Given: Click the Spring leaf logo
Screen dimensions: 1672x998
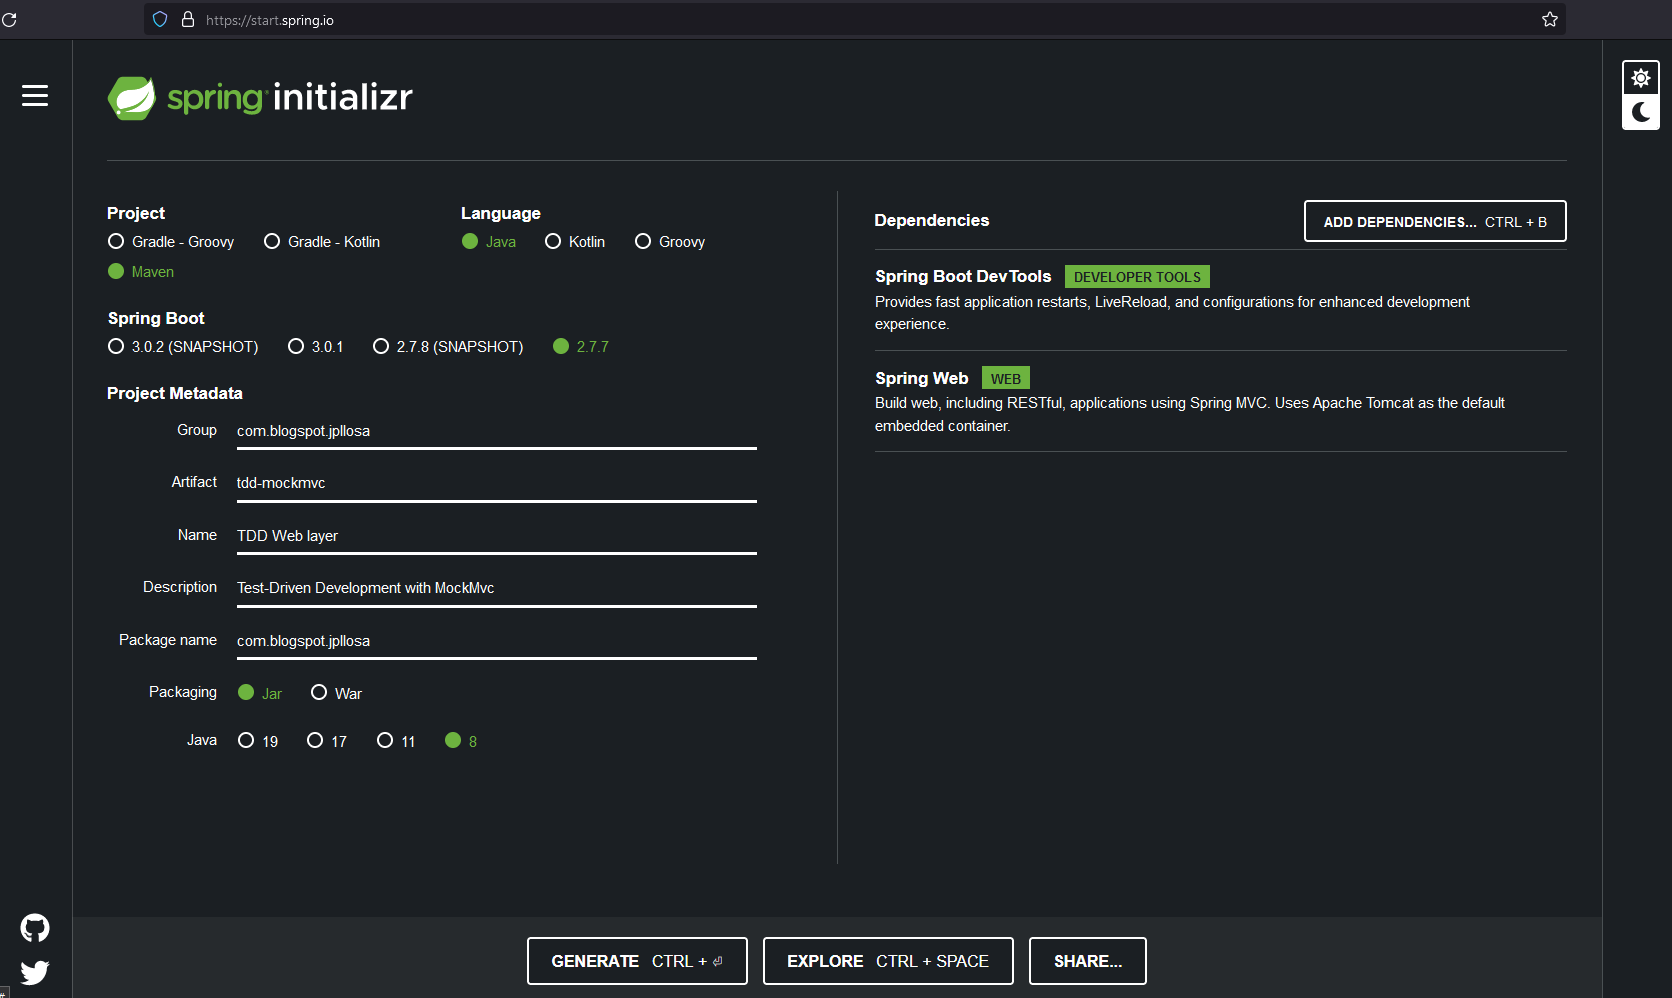Looking at the screenshot, I should point(133,96).
